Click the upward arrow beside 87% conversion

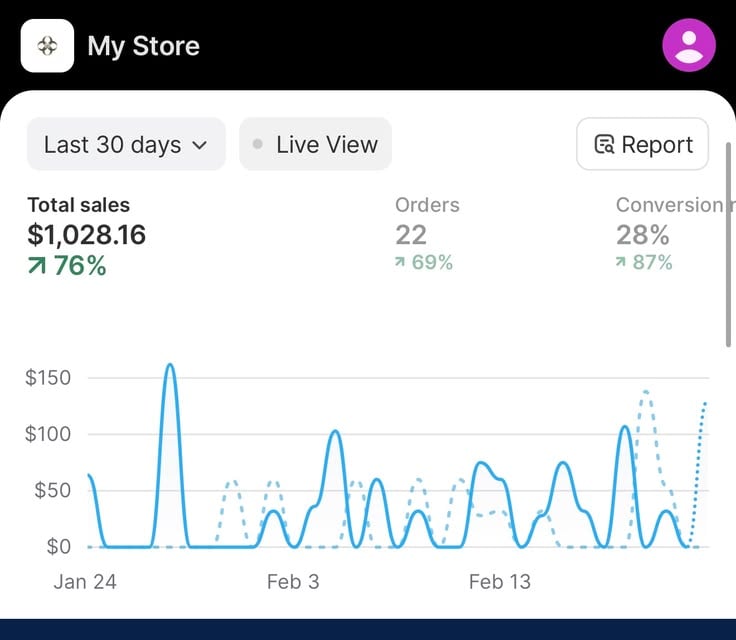point(621,262)
